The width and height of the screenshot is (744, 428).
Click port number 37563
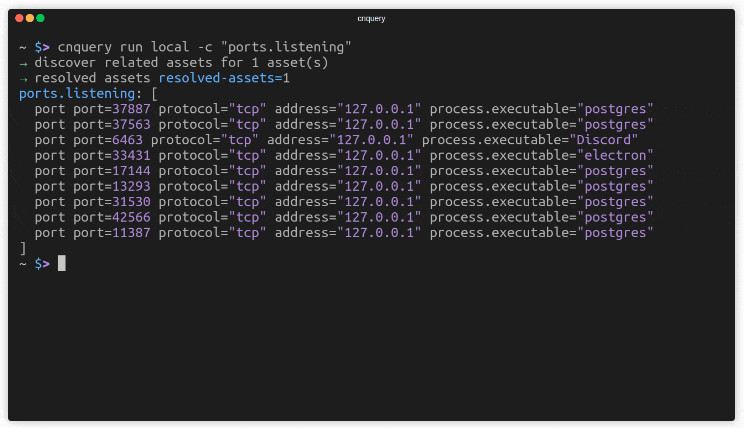pos(131,124)
